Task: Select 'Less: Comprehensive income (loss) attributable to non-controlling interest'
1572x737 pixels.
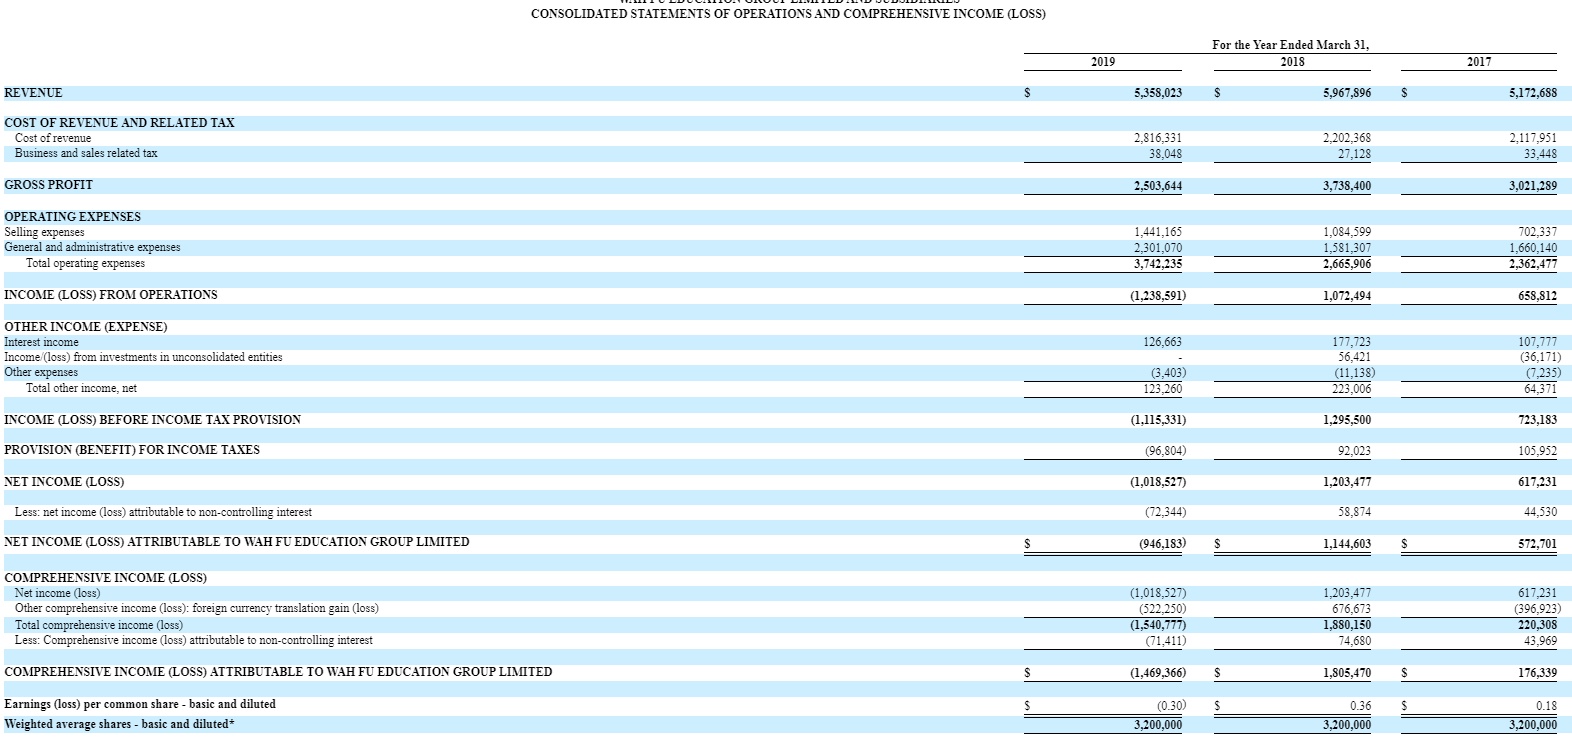Action: [194, 640]
